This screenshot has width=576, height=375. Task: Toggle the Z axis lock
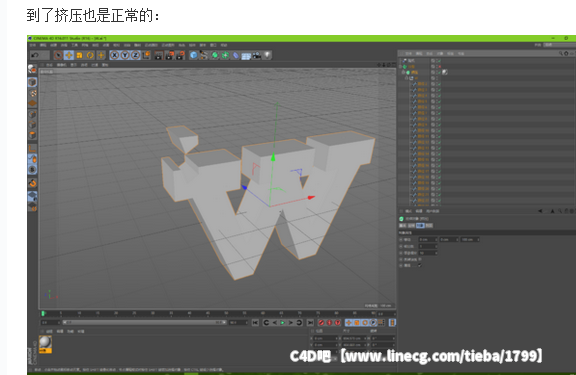coord(136,55)
